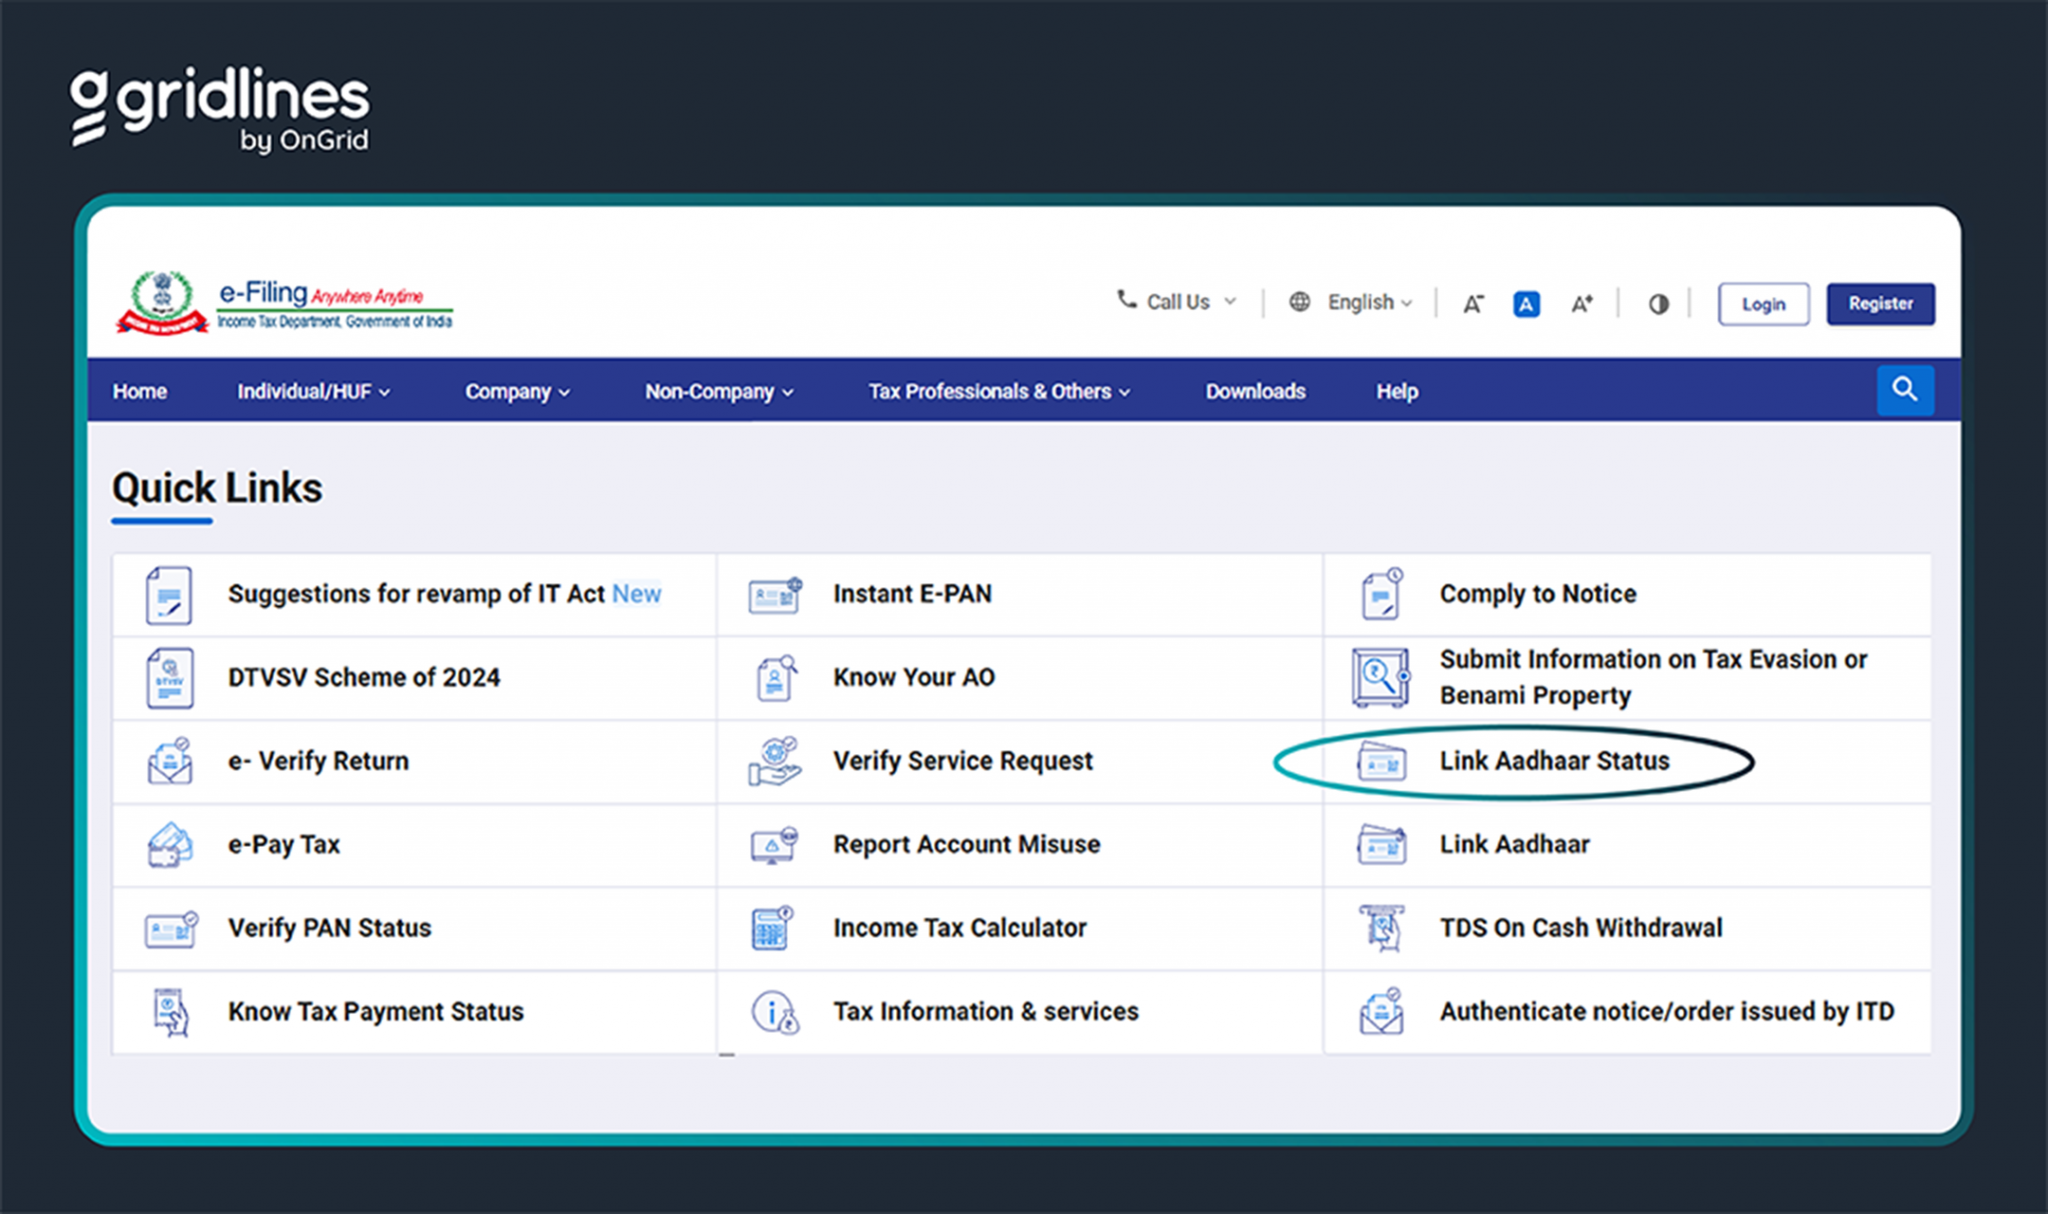The height and width of the screenshot is (1214, 2048).
Task: Click the Know Your AO icon
Action: (775, 678)
